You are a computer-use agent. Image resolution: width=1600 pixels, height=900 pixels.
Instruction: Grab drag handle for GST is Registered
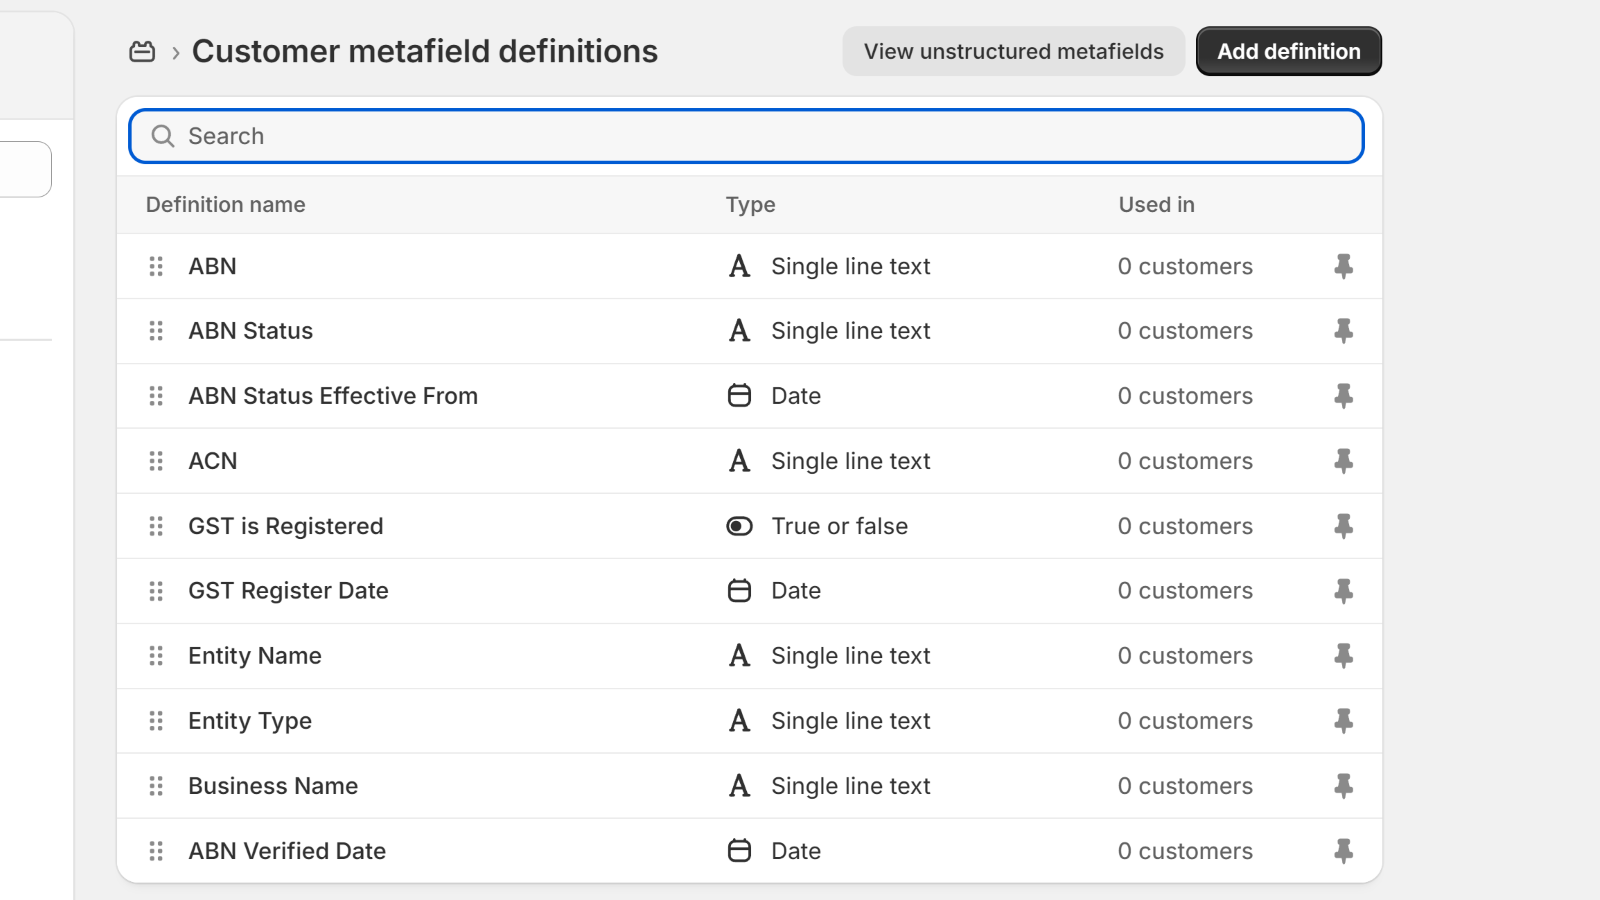[x=156, y=526]
